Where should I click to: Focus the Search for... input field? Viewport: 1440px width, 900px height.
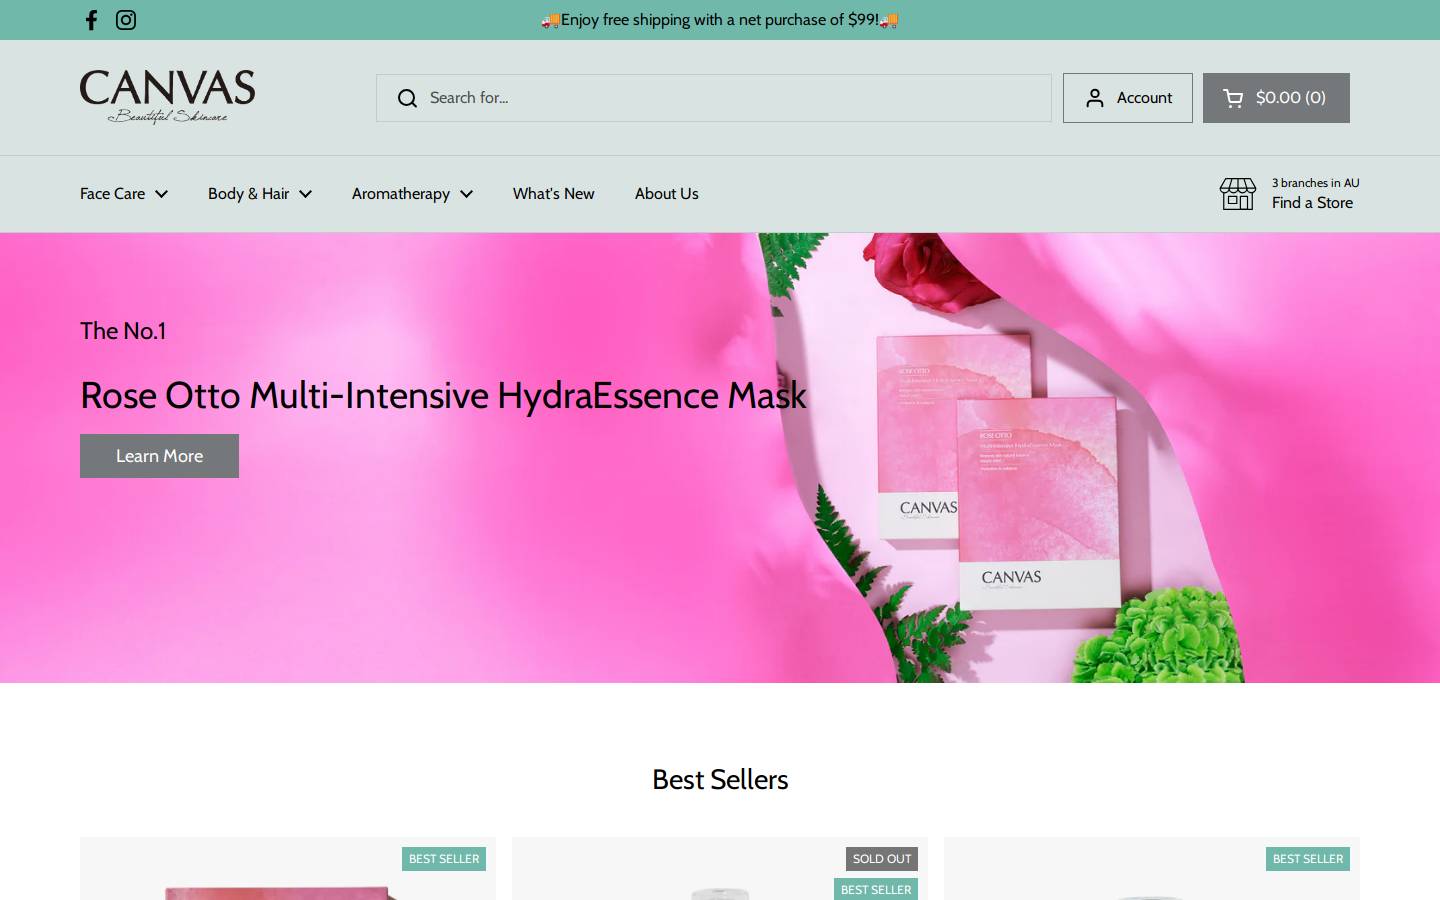(714, 98)
